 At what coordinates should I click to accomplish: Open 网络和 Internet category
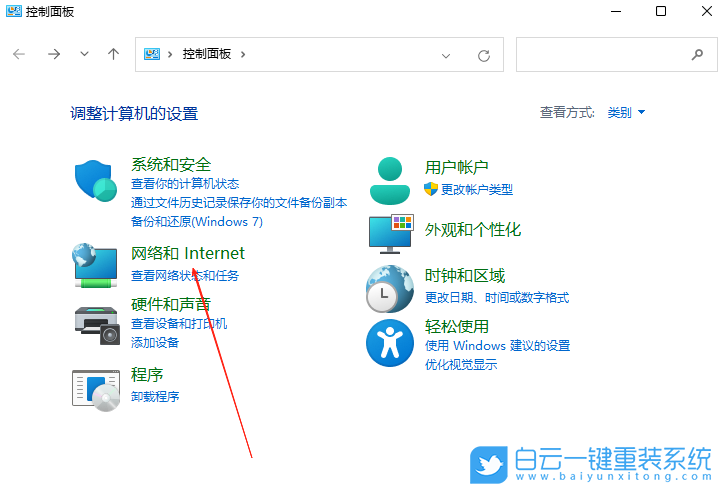(x=188, y=253)
